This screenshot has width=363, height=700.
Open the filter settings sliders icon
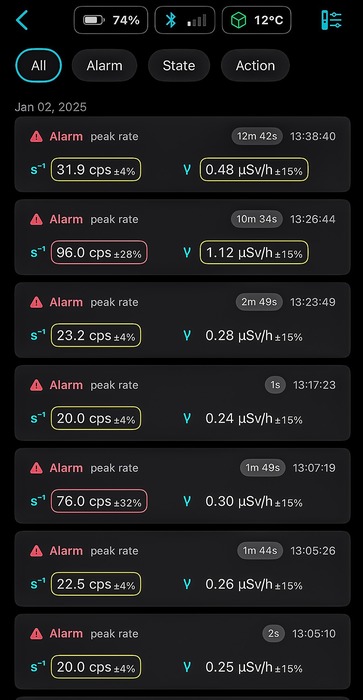coord(332,20)
